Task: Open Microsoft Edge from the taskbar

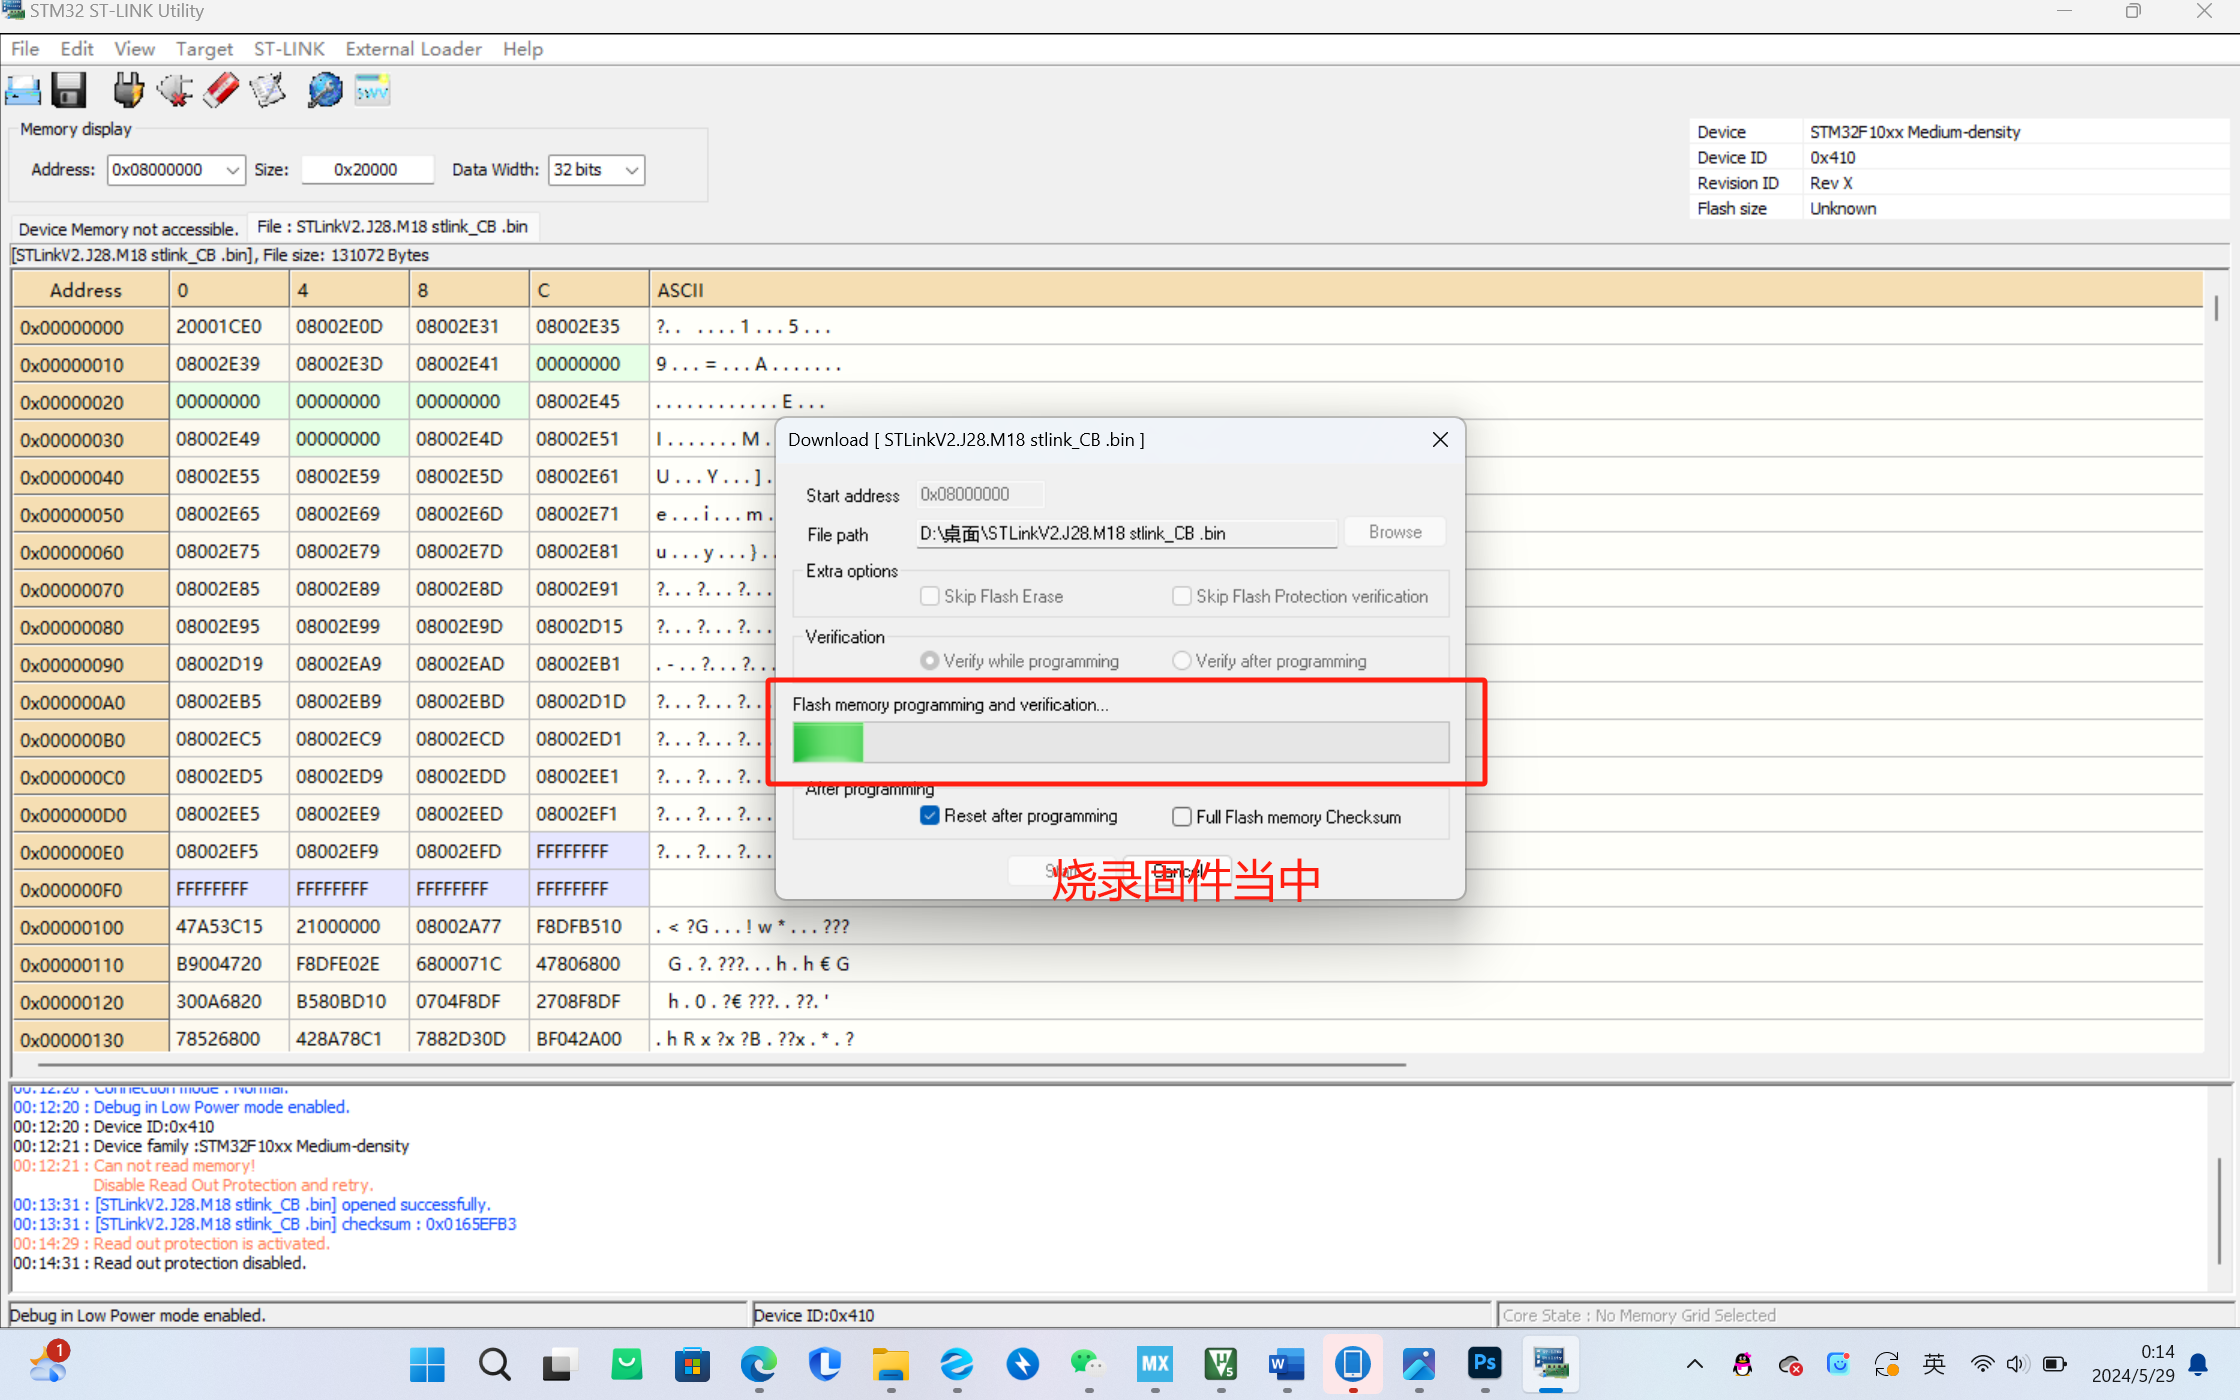Action: click(758, 1364)
